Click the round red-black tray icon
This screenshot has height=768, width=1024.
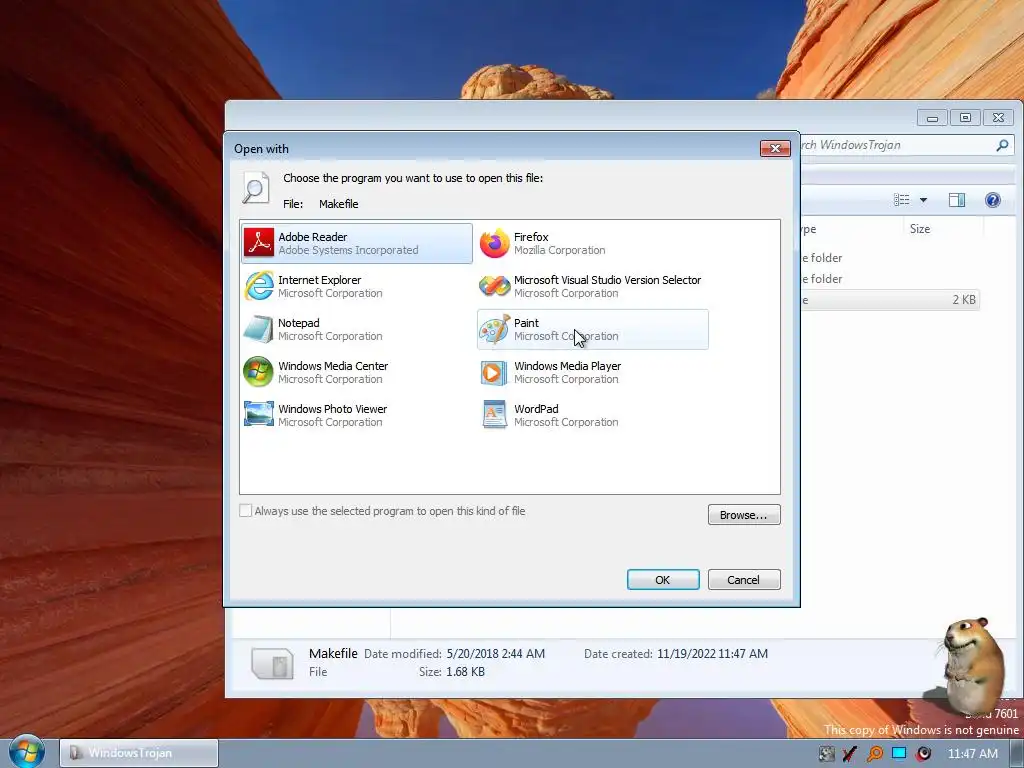coord(923,754)
